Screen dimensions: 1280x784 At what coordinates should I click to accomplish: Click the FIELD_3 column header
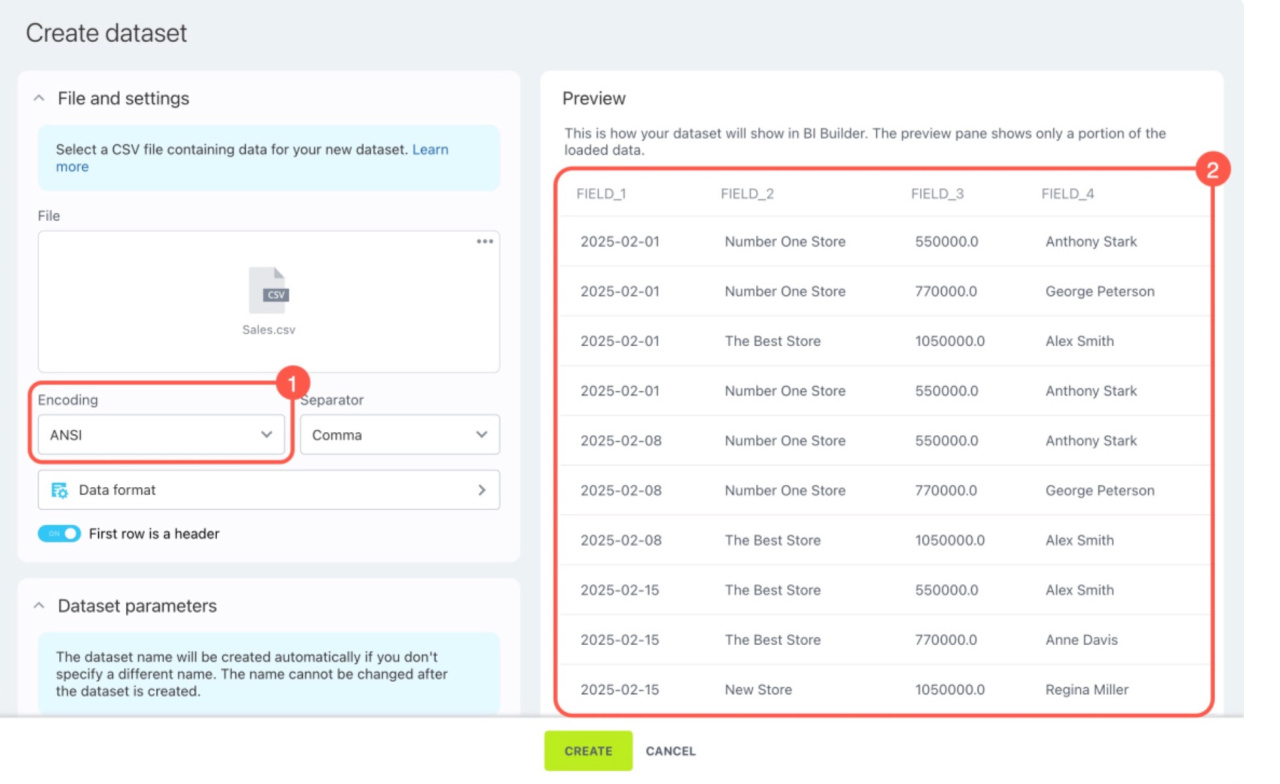[x=937, y=194]
